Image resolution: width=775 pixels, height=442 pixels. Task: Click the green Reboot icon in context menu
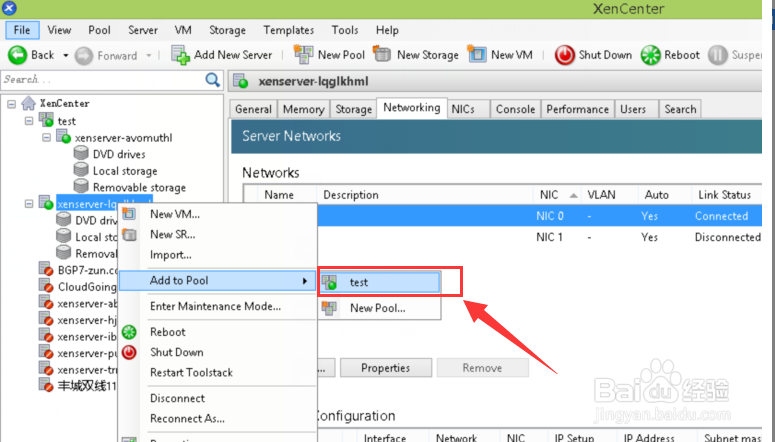tap(129, 332)
